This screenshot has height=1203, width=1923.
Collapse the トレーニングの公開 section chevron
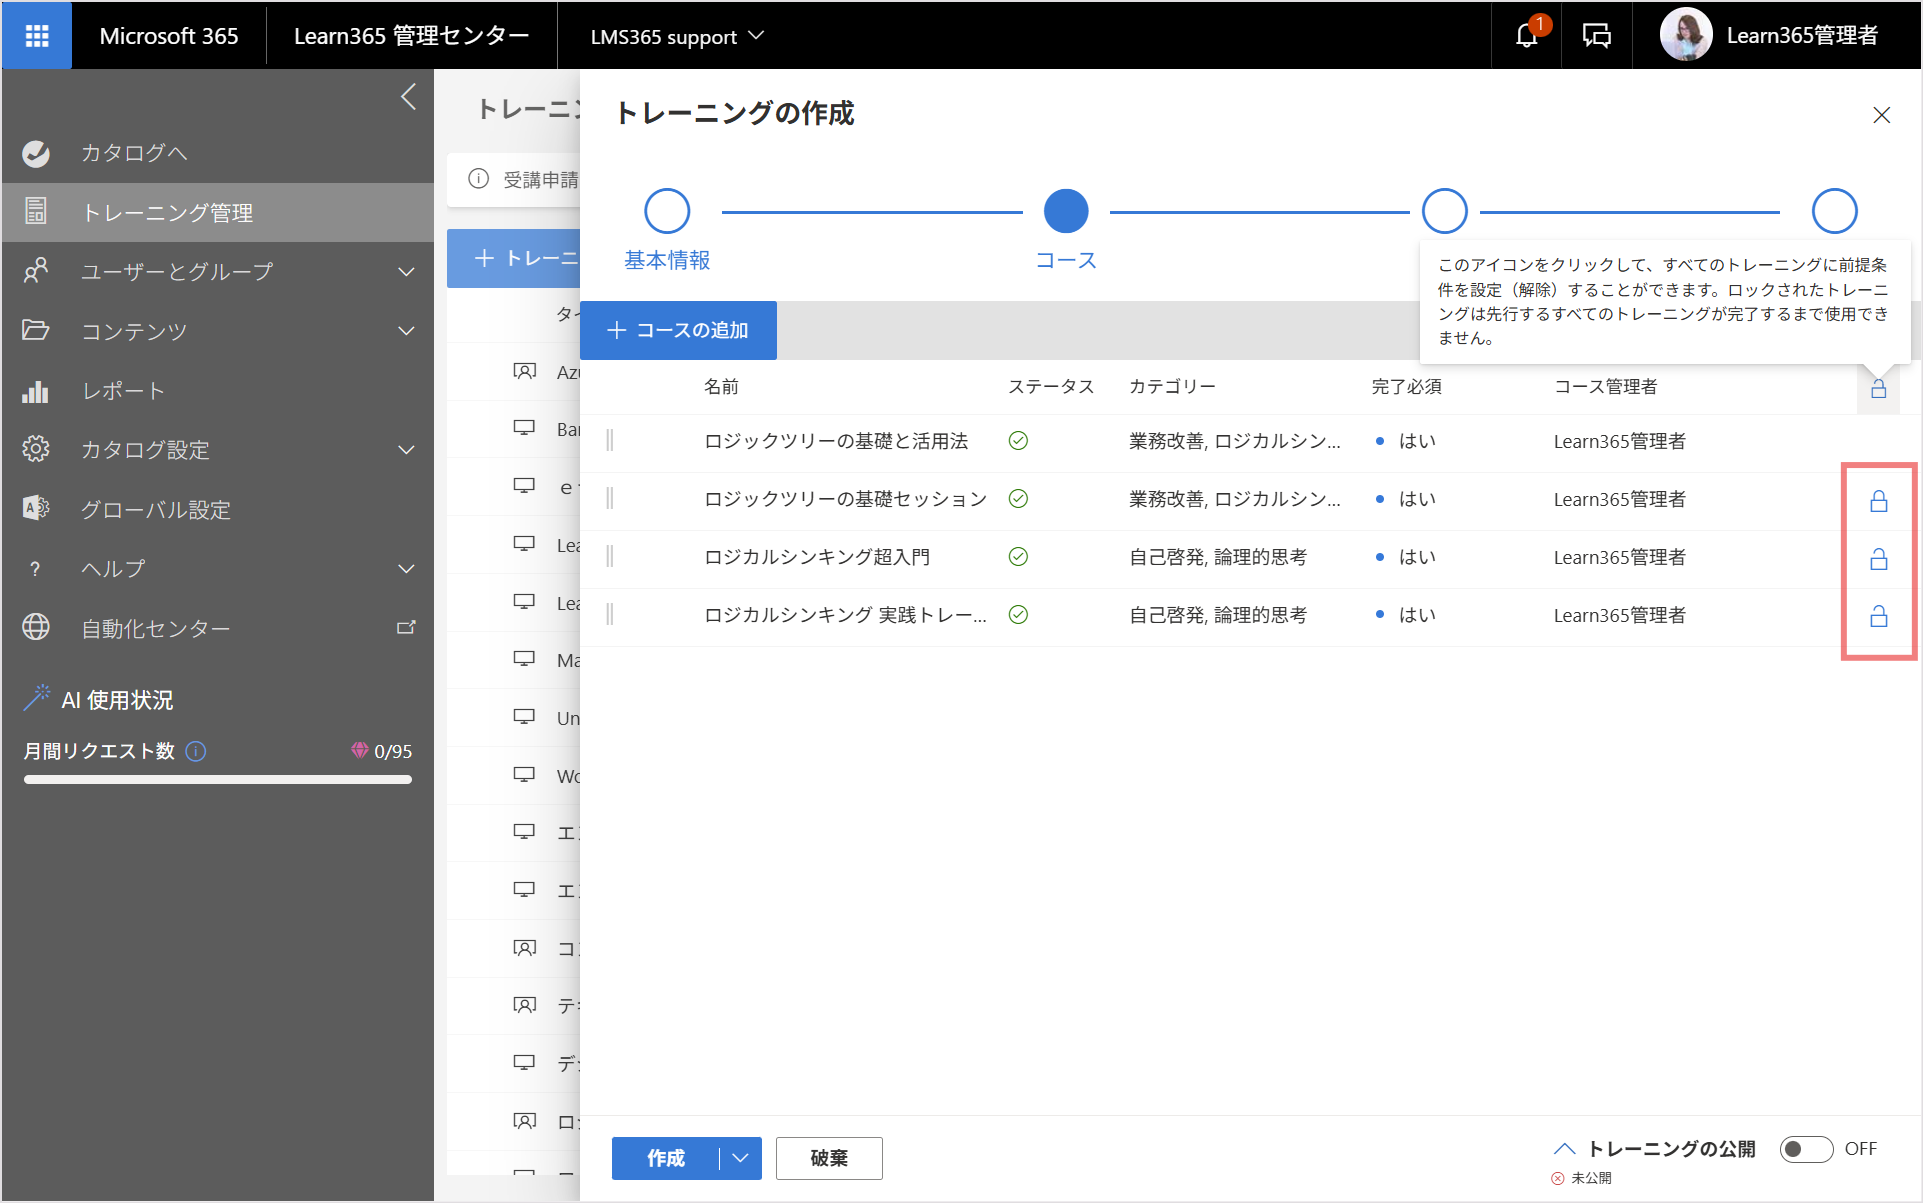[1565, 1149]
